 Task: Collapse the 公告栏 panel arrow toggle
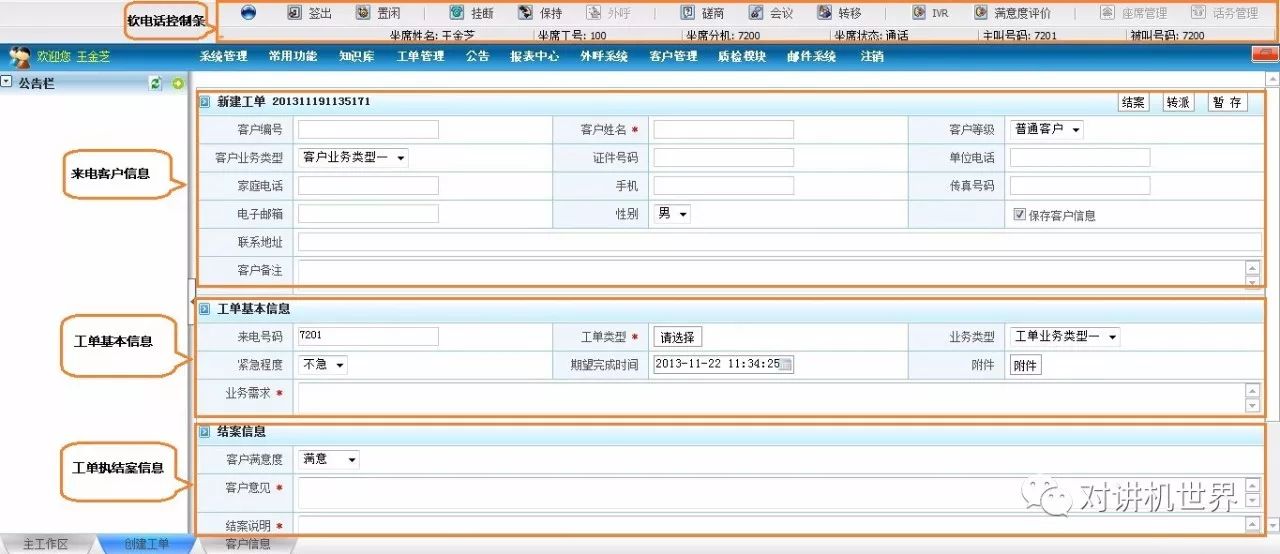tap(7, 82)
